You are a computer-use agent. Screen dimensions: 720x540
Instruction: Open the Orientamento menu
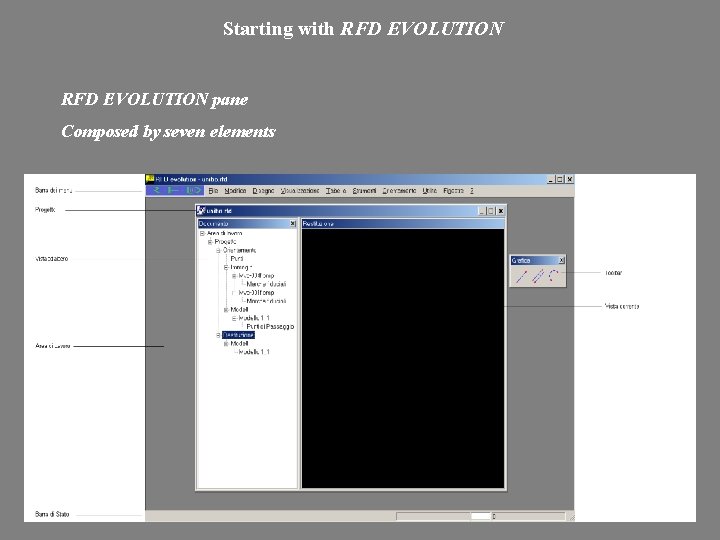pyautogui.click(x=399, y=191)
